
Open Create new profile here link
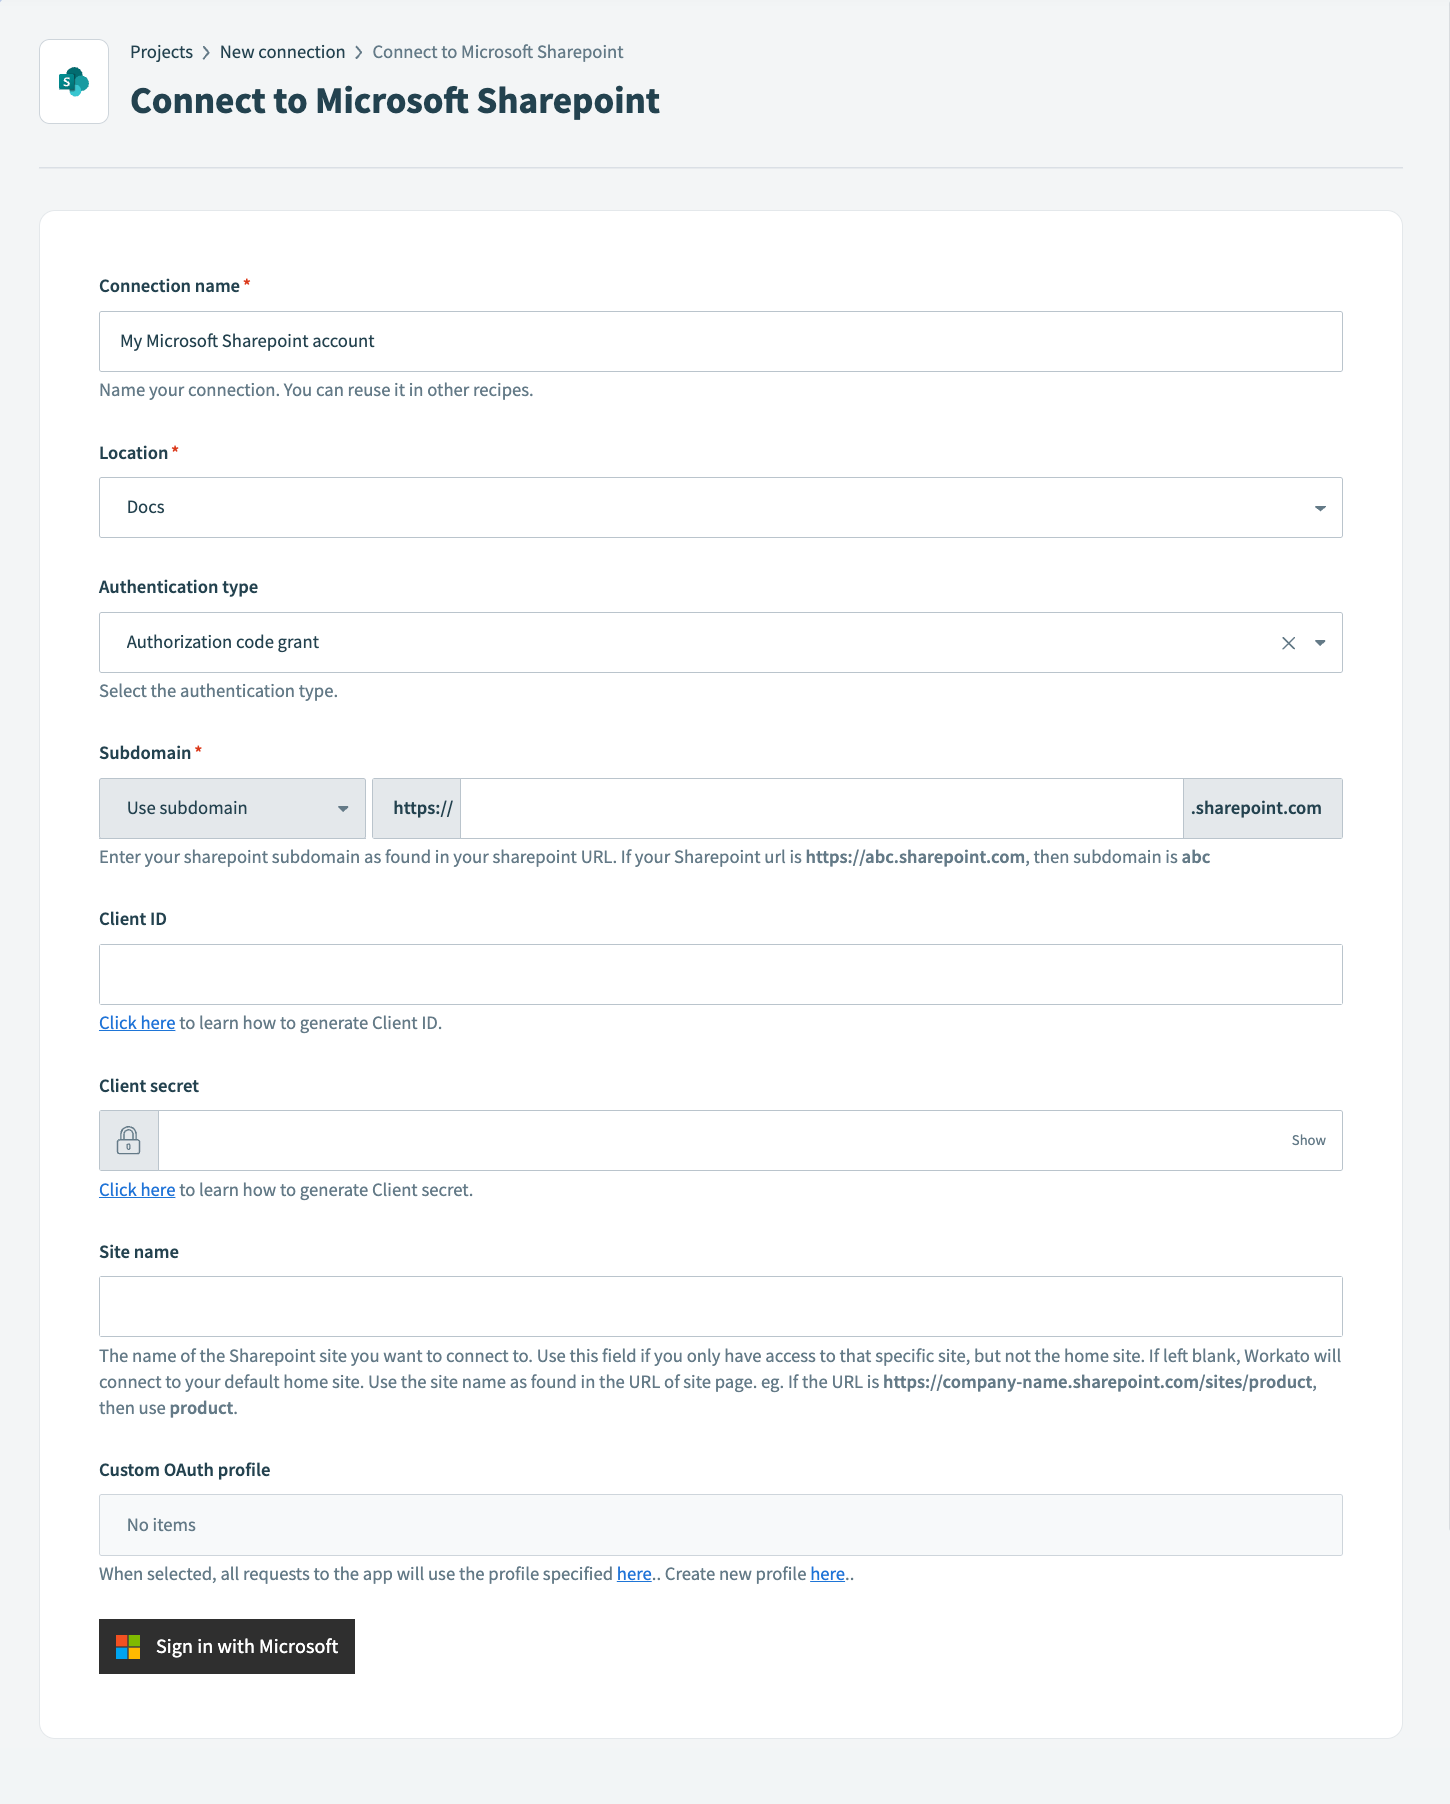click(x=827, y=1574)
